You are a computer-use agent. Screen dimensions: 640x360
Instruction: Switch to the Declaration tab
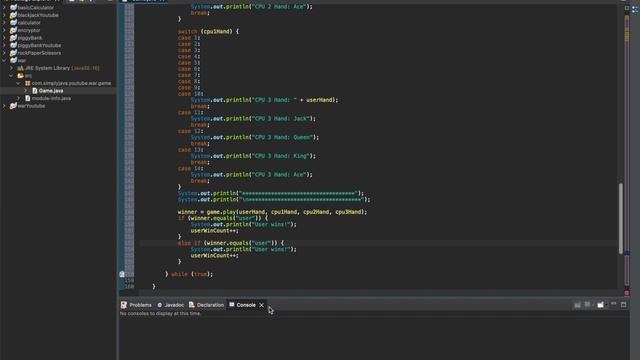pos(210,305)
